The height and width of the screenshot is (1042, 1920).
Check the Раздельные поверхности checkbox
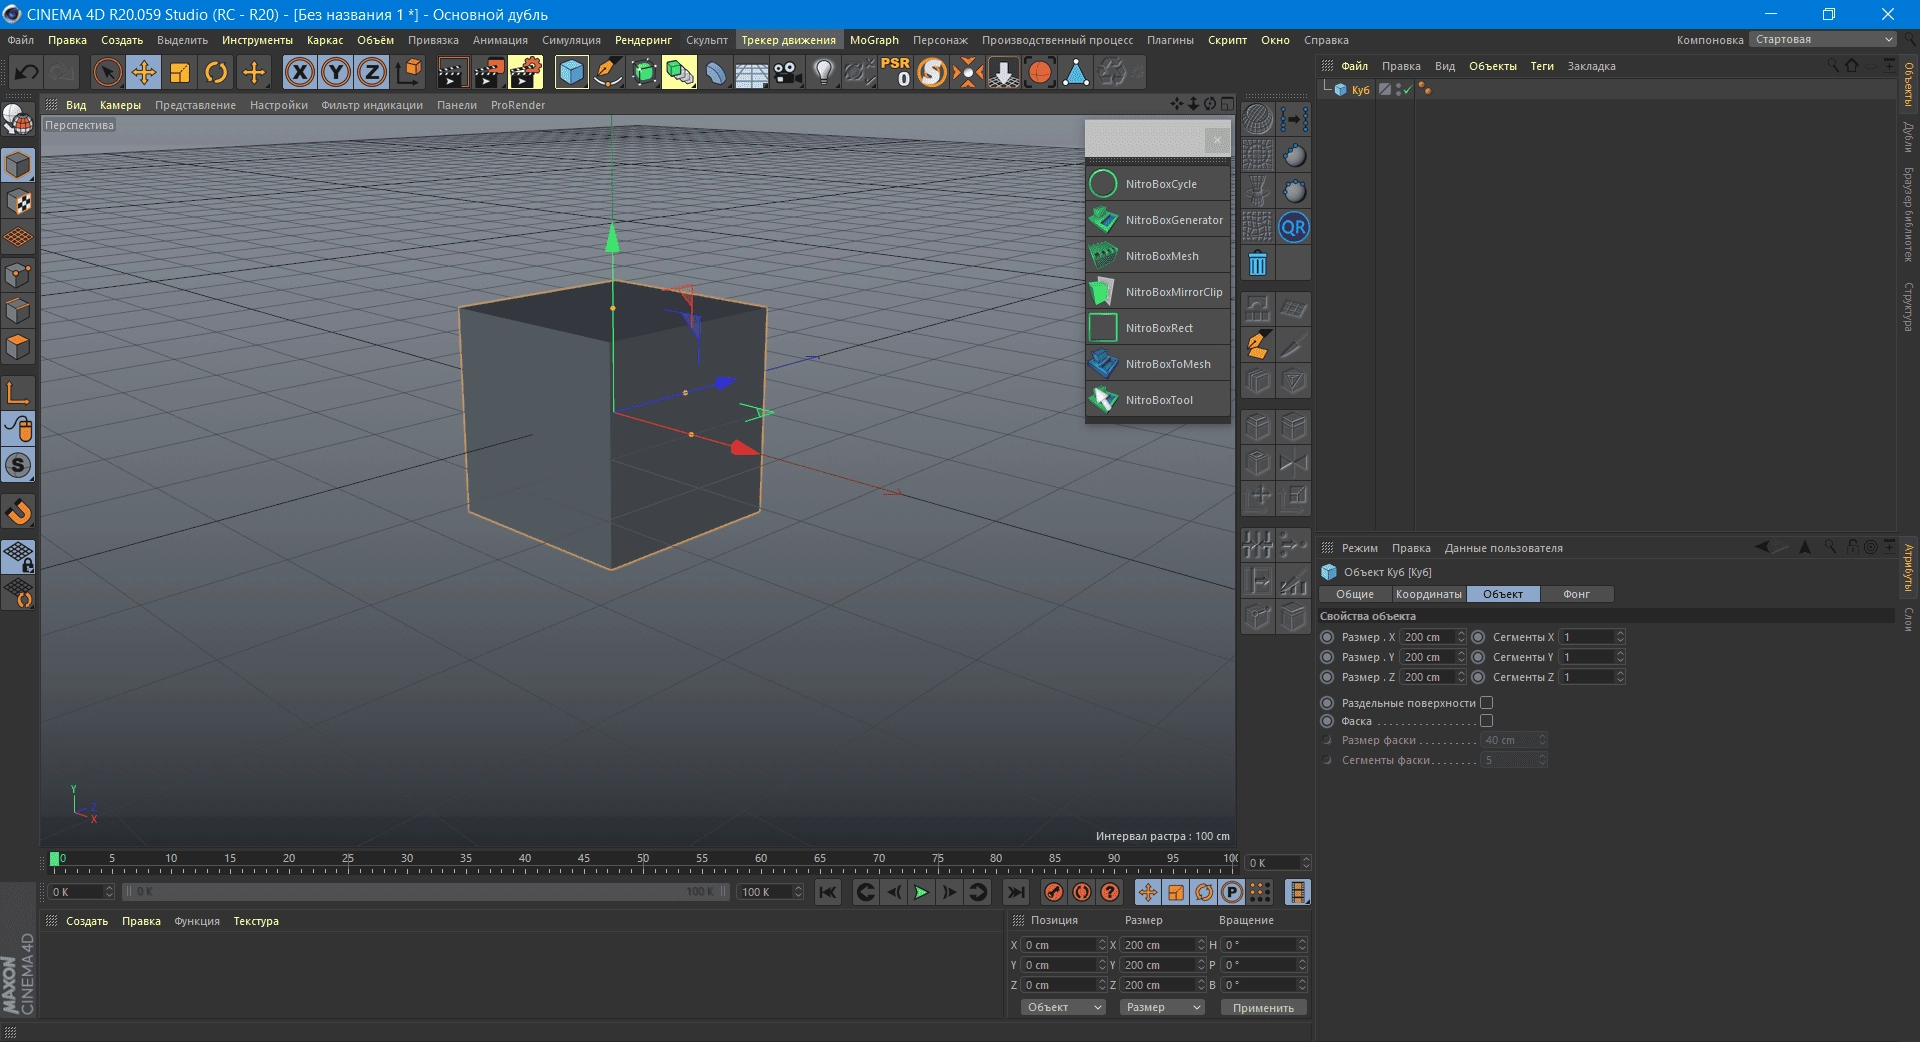tap(1486, 703)
